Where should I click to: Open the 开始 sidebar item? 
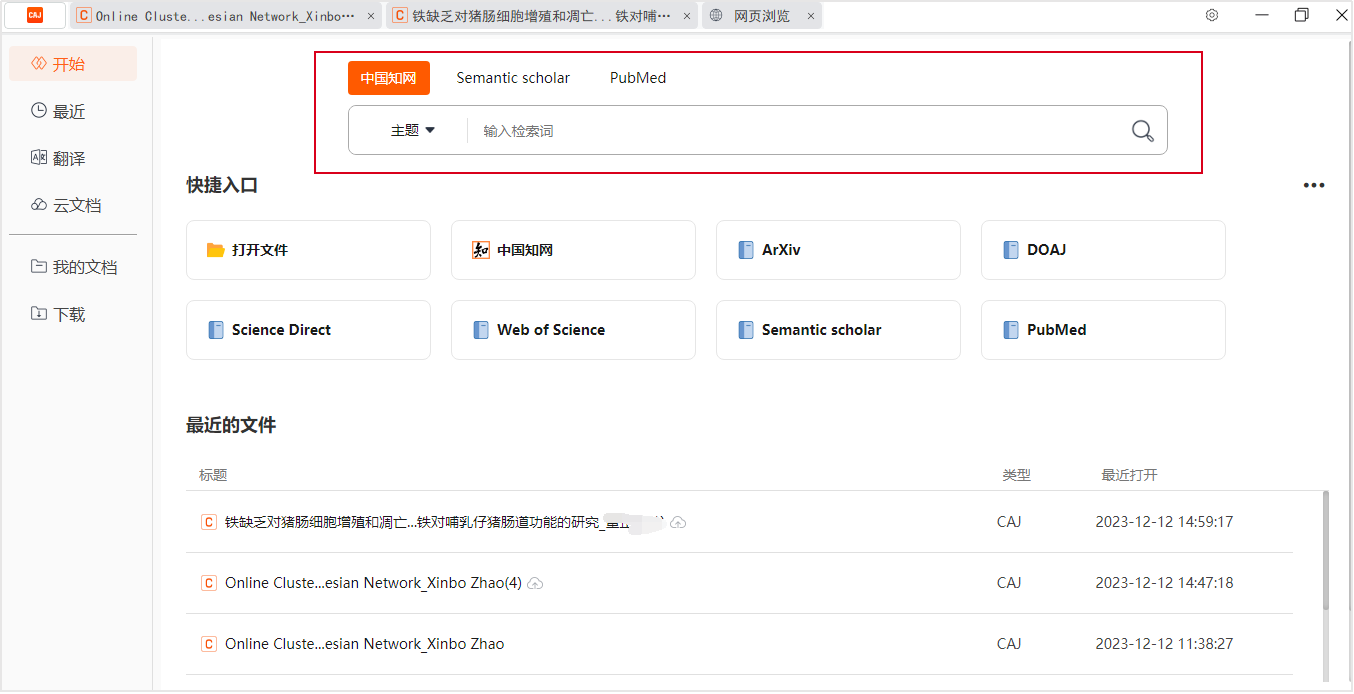tap(73, 64)
